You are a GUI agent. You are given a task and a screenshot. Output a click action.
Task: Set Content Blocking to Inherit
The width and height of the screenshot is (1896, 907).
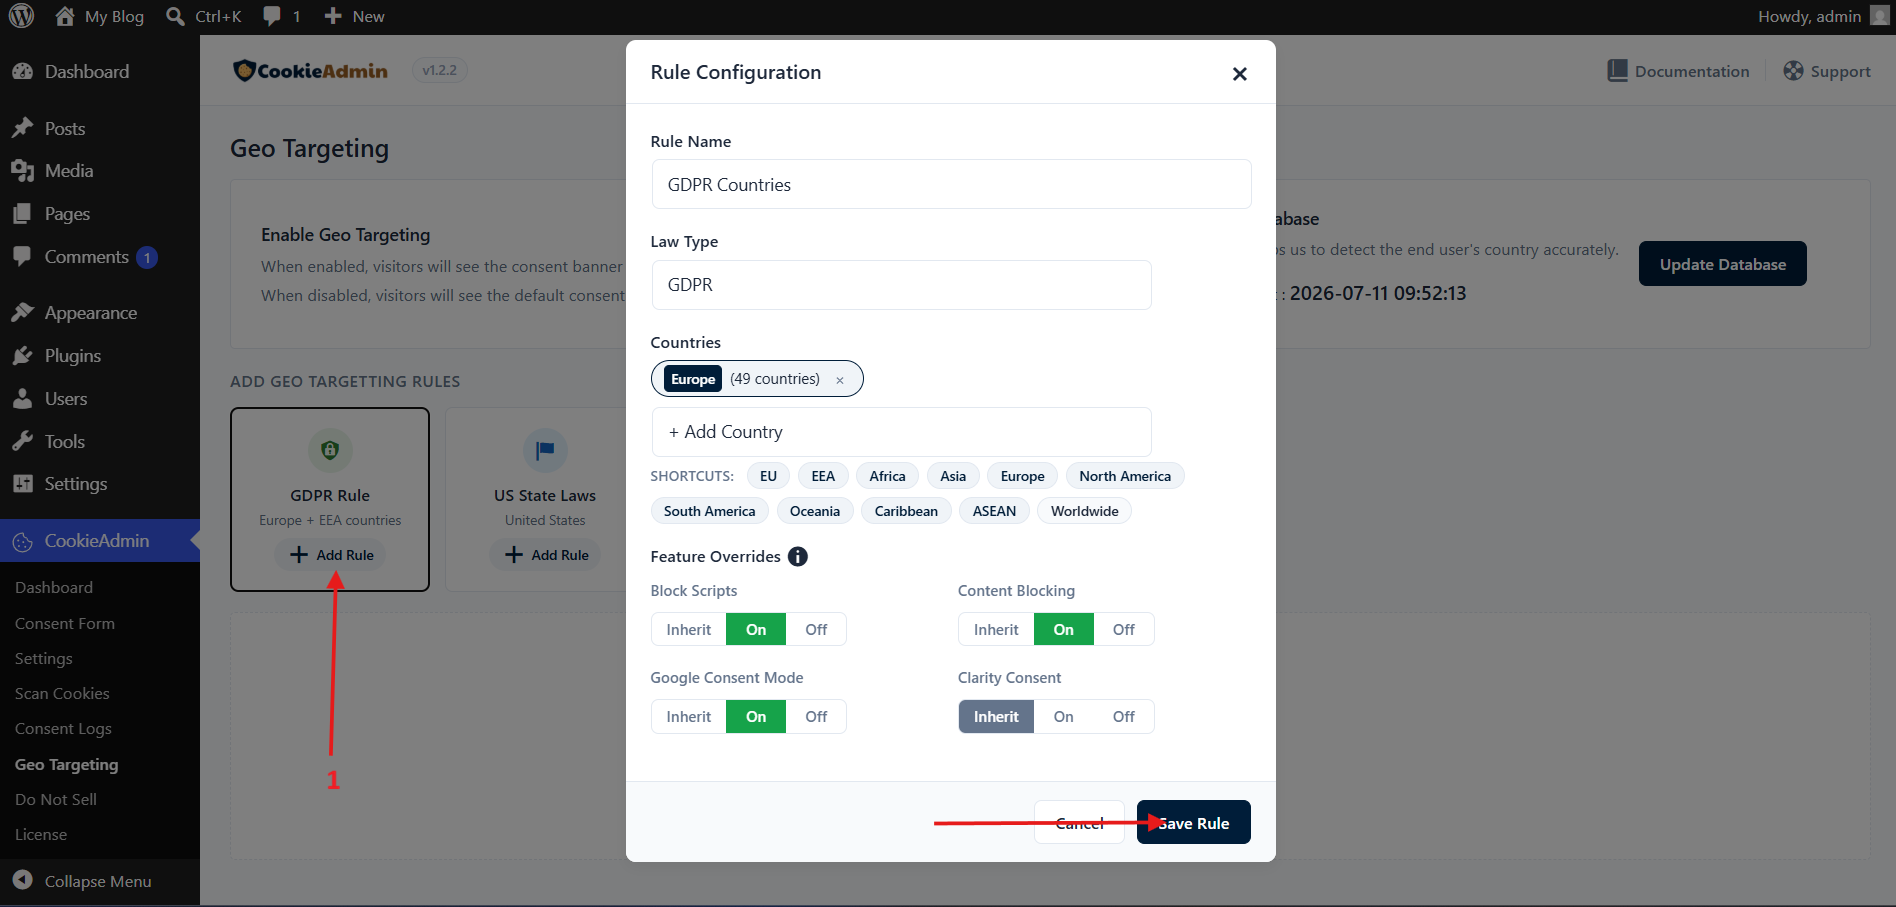pos(996,630)
